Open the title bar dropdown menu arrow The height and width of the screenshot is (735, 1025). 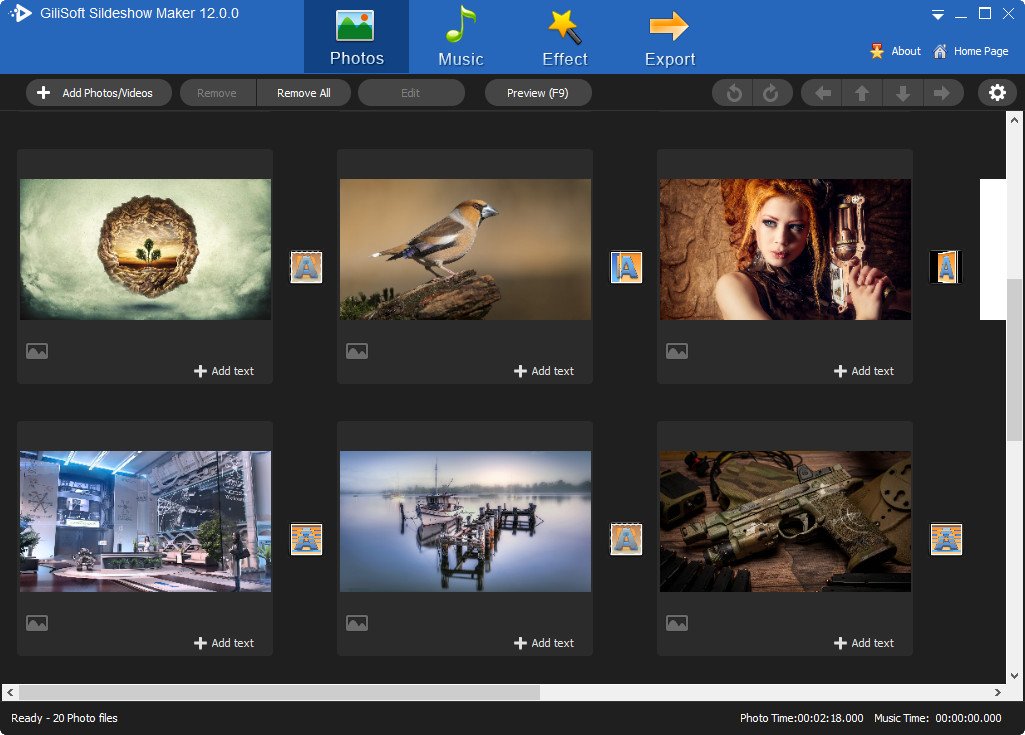click(x=938, y=15)
